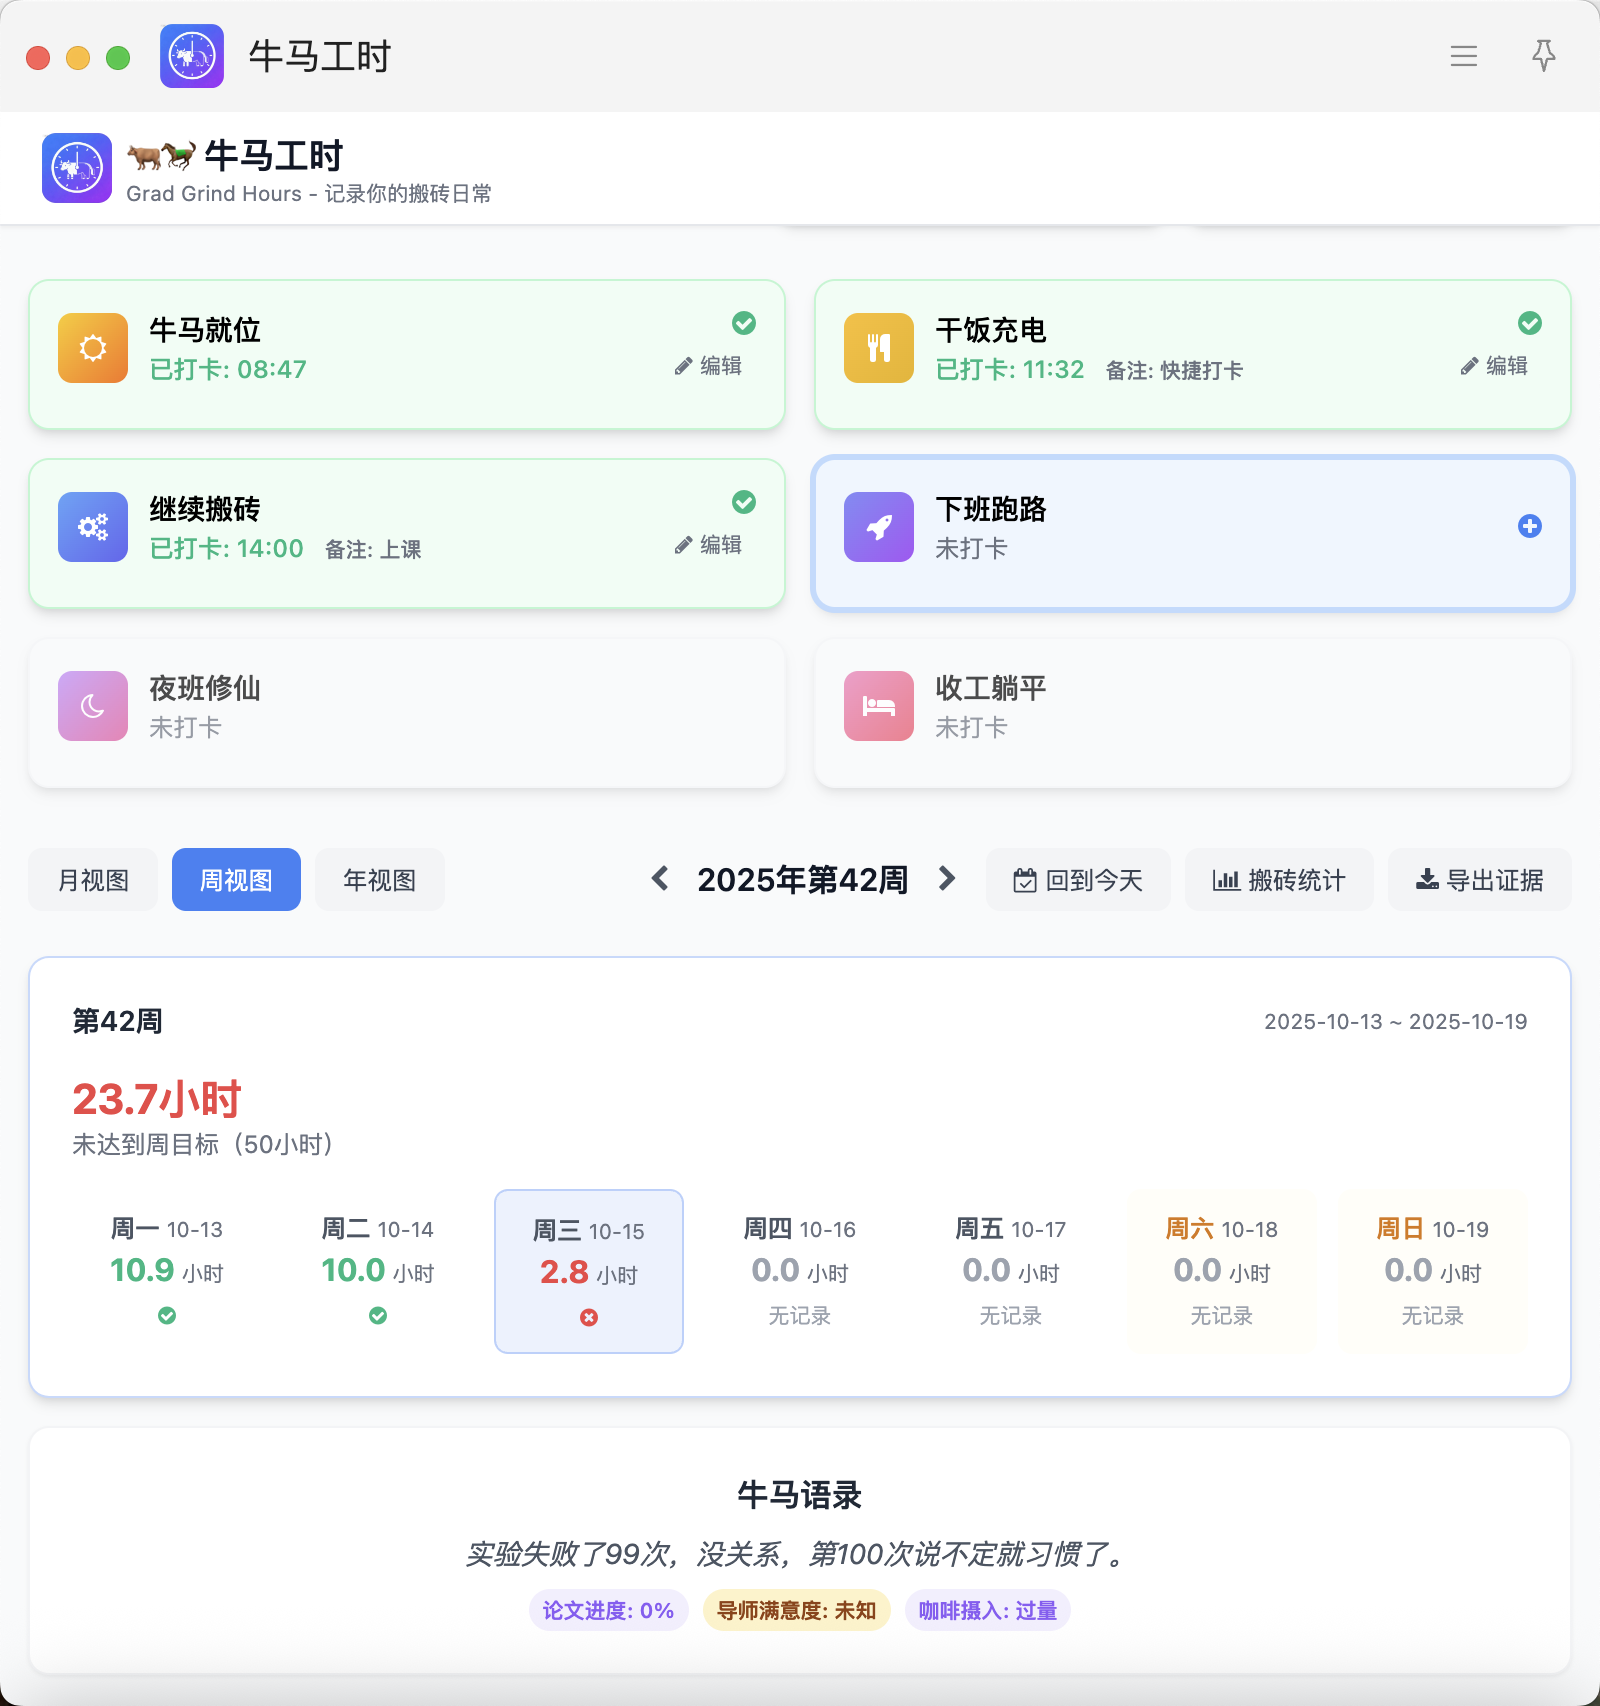
Task: Open 搬砖统计 statistics
Action: [x=1279, y=880]
